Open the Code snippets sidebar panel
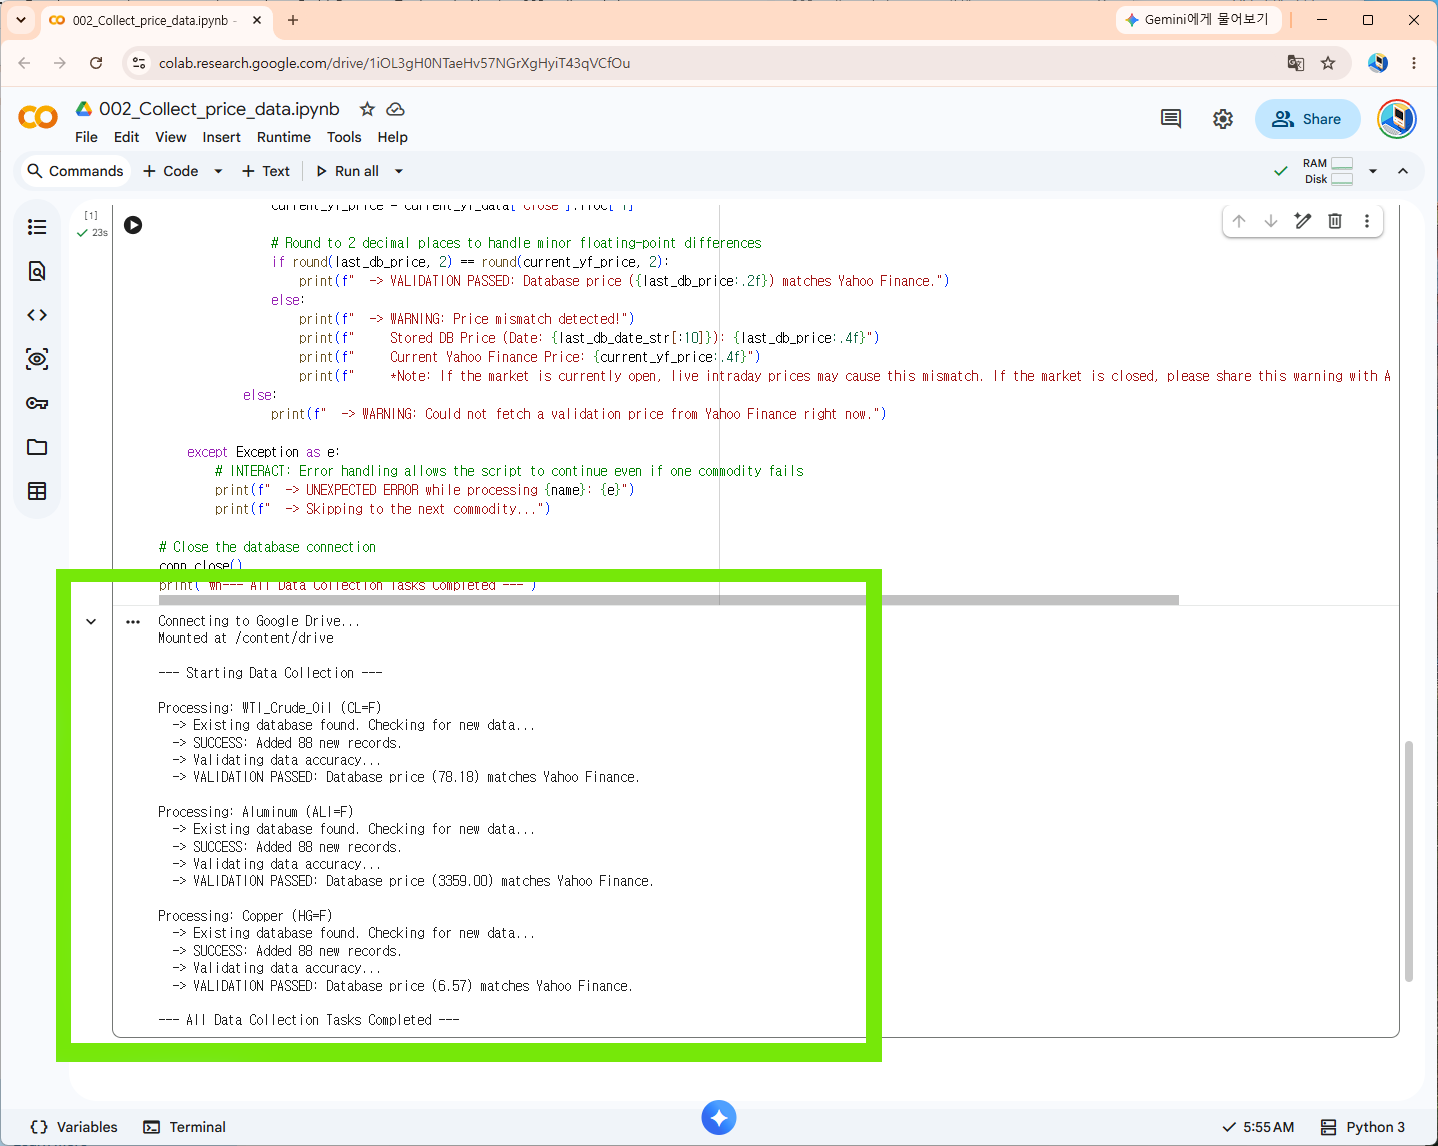 [37, 315]
